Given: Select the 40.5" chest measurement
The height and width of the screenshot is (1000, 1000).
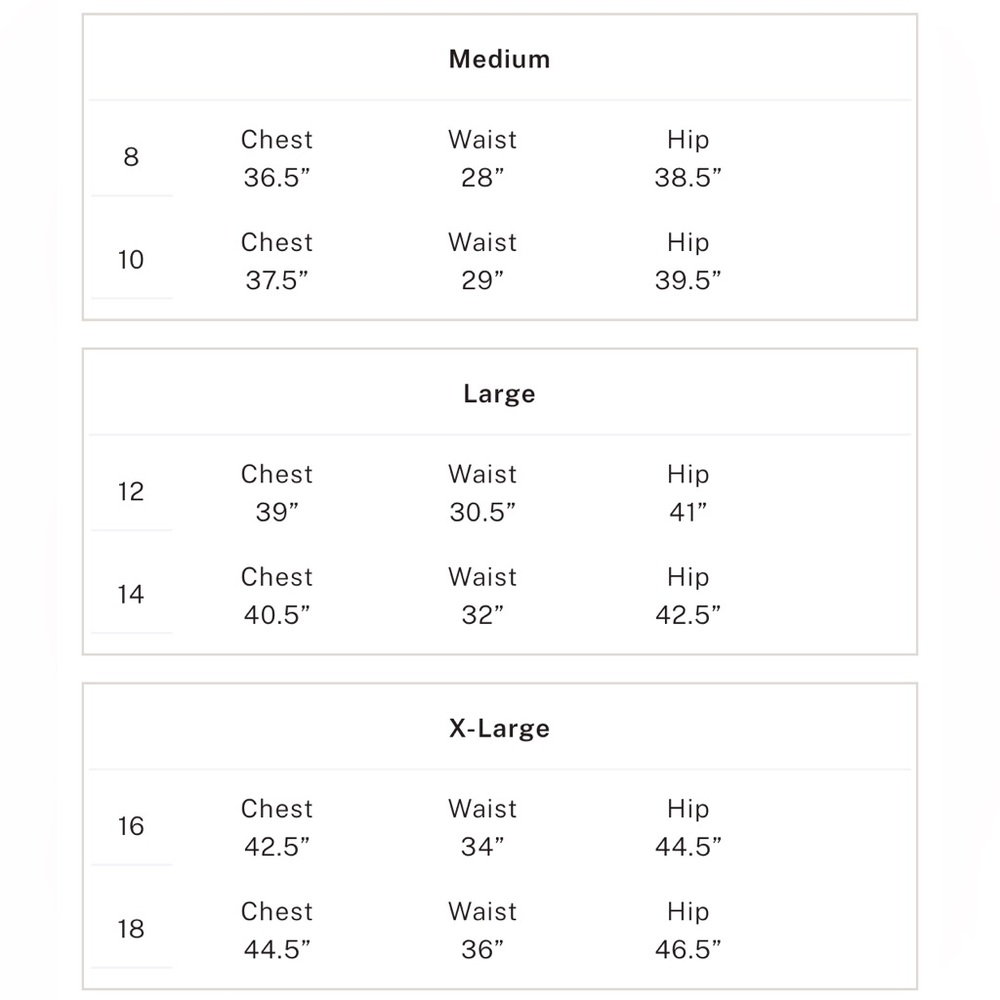Looking at the screenshot, I should point(277,616).
